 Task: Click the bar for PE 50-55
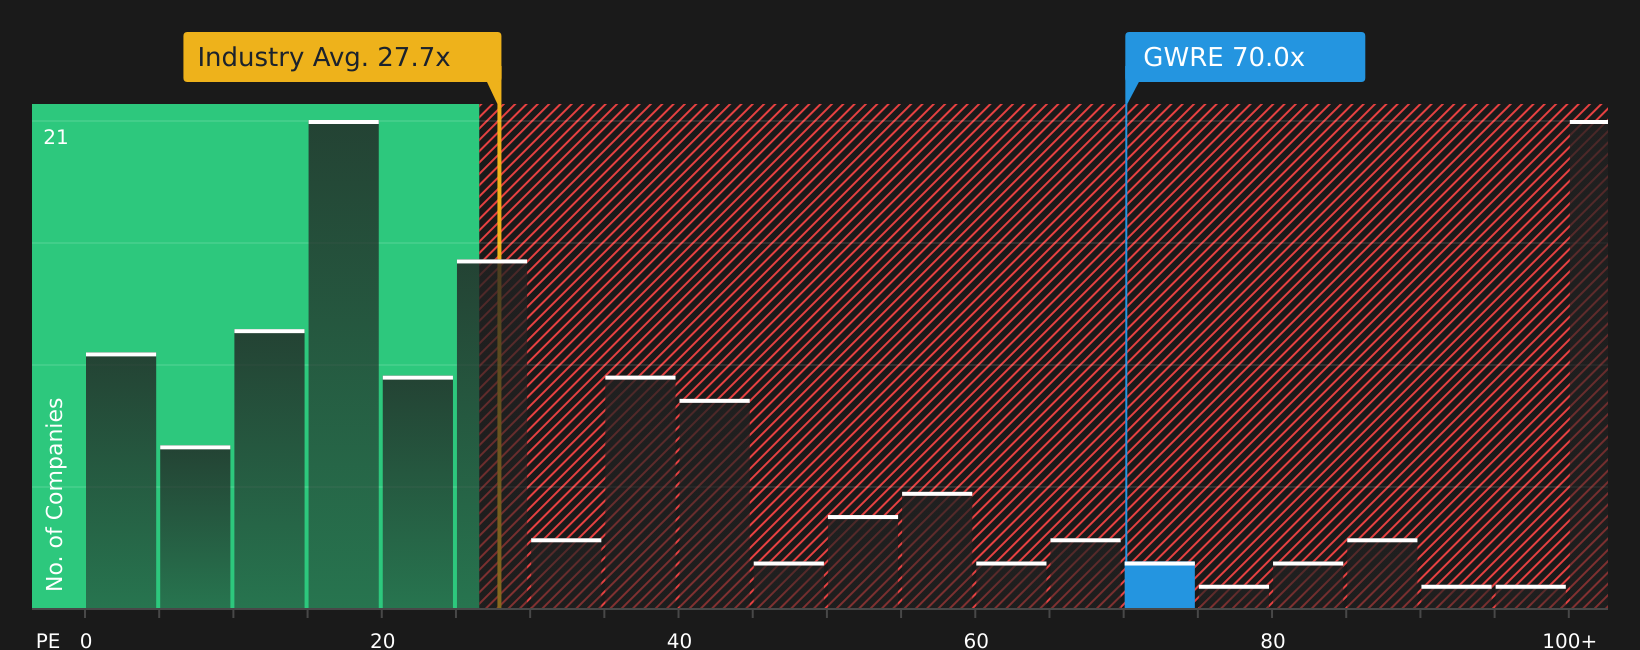(x=863, y=562)
